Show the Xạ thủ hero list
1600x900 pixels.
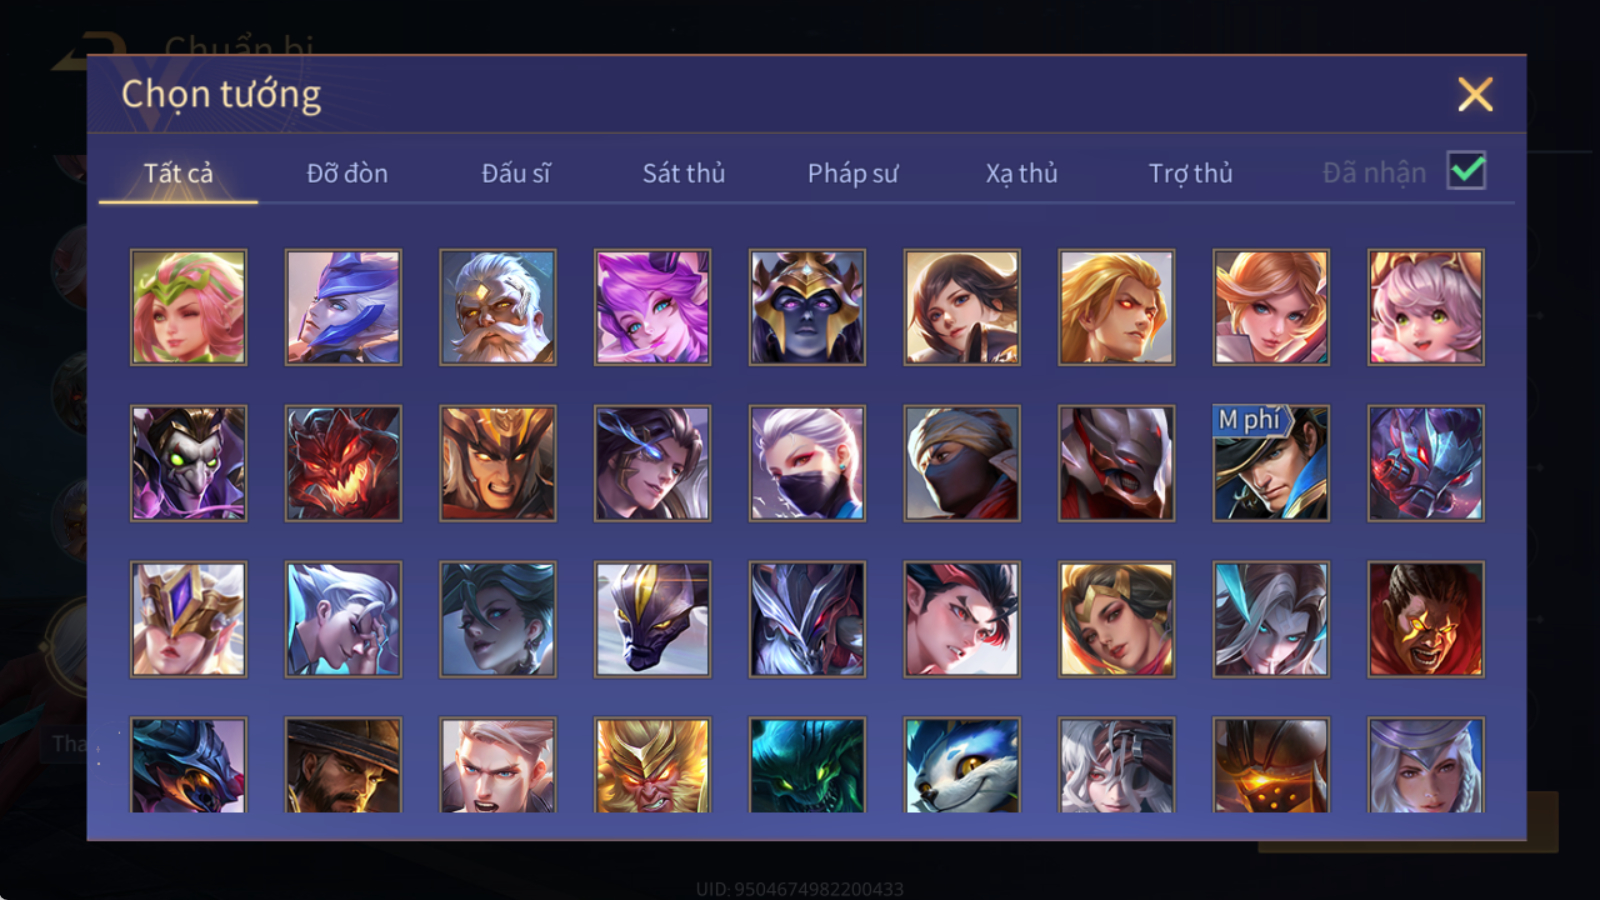click(1021, 173)
